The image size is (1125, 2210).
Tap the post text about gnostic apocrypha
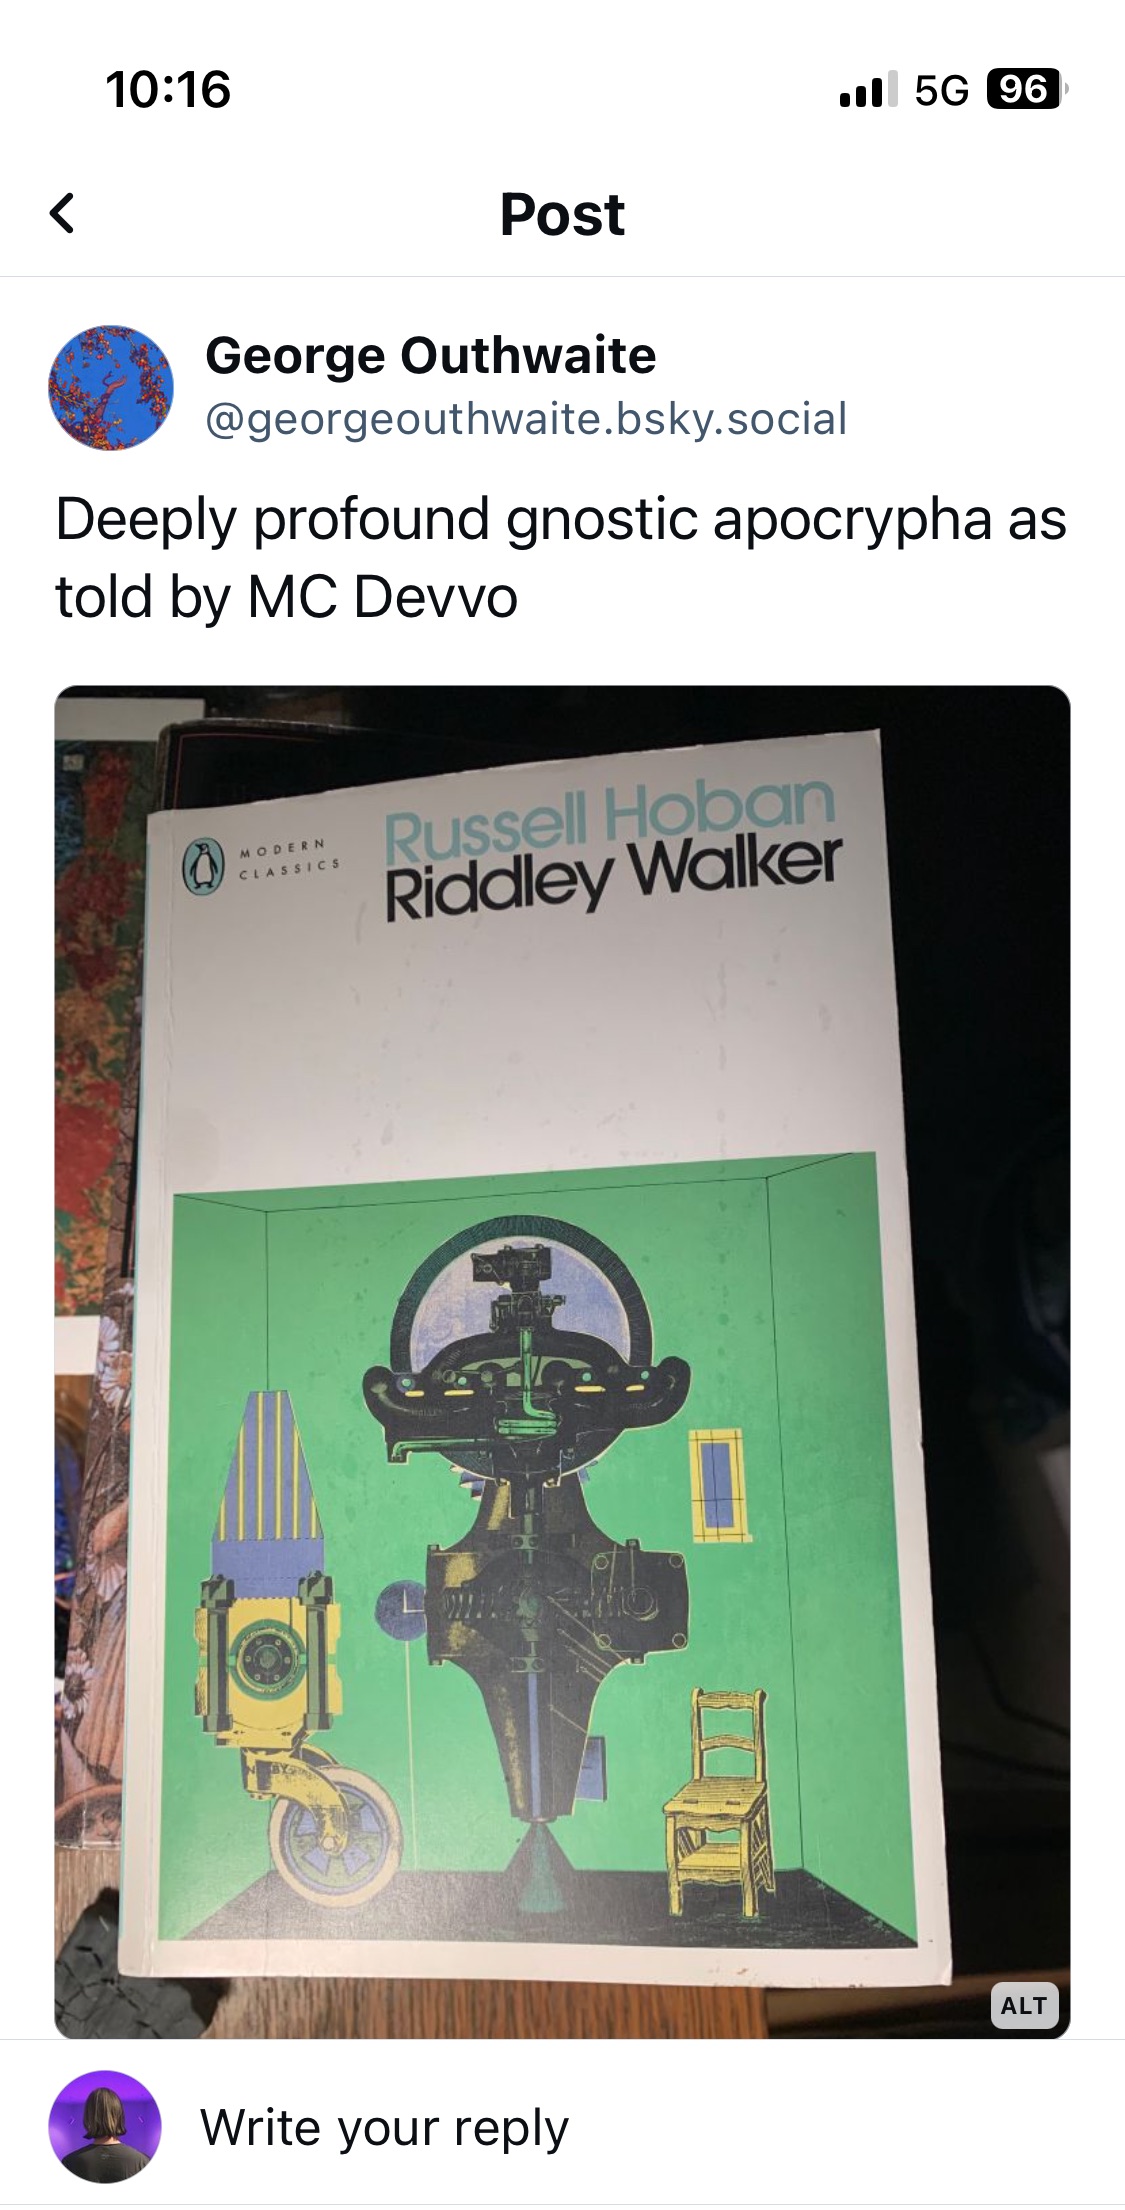[x=561, y=558]
